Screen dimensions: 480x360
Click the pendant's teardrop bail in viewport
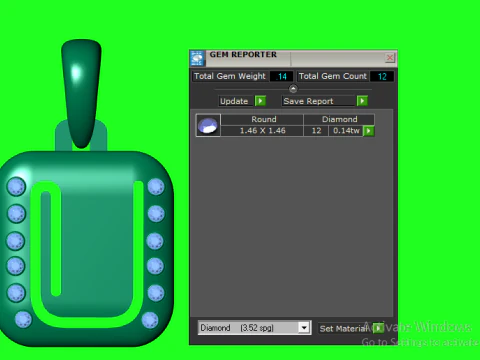[x=81, y=93]
